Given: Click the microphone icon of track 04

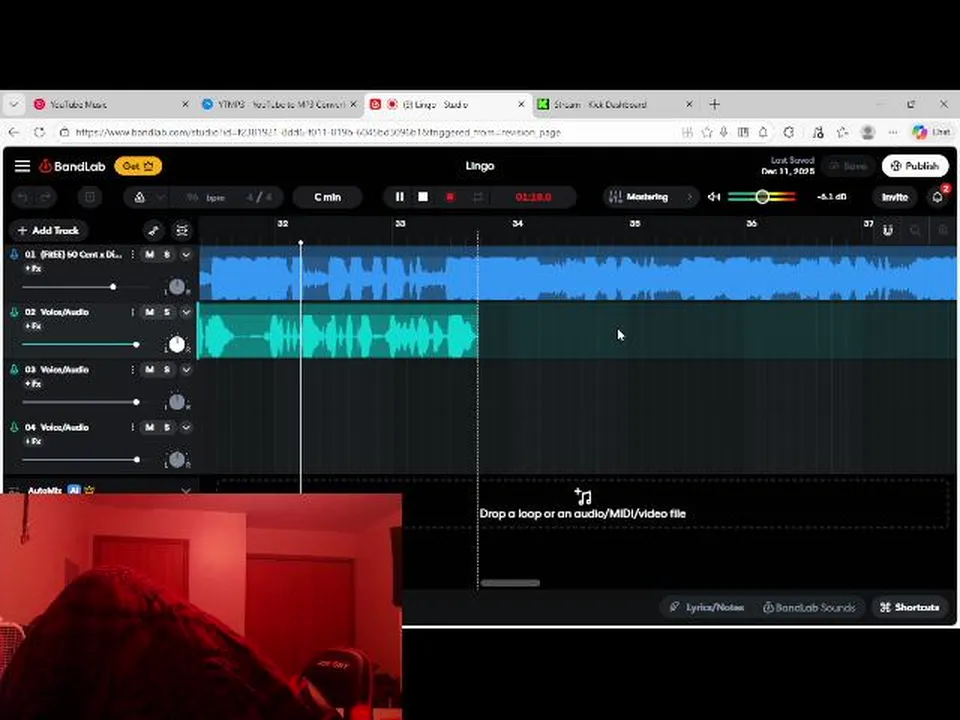Looking at the screenshot, I should (x=14, y=427).
